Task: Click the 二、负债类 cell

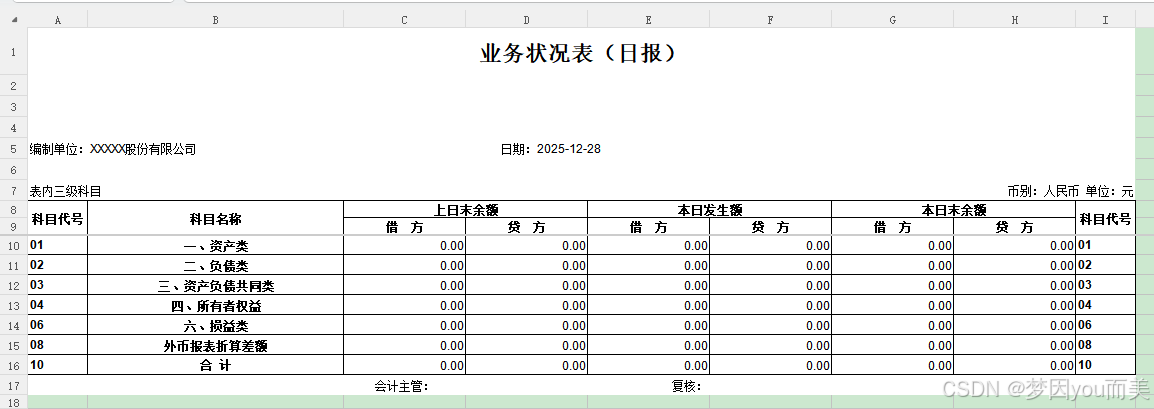Action: click(x=216, y=266)
